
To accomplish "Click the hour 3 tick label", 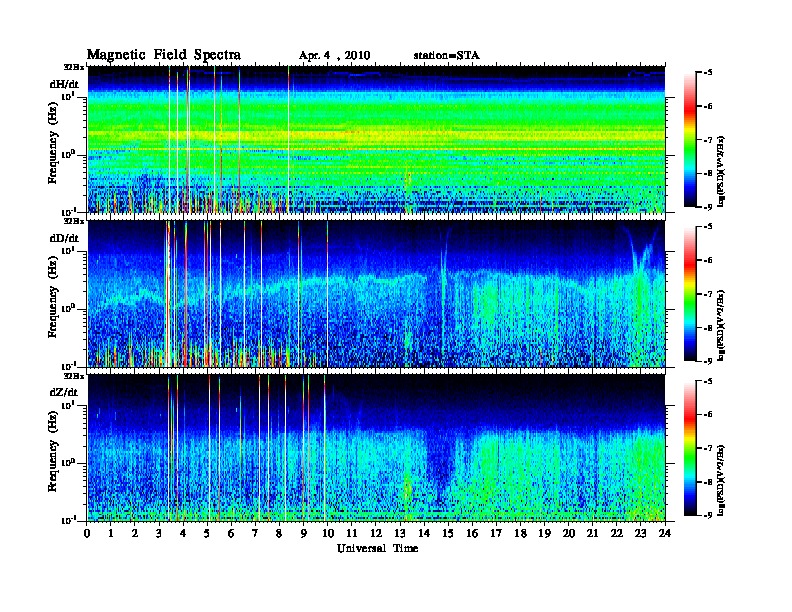I will click(x=159, y=533).
